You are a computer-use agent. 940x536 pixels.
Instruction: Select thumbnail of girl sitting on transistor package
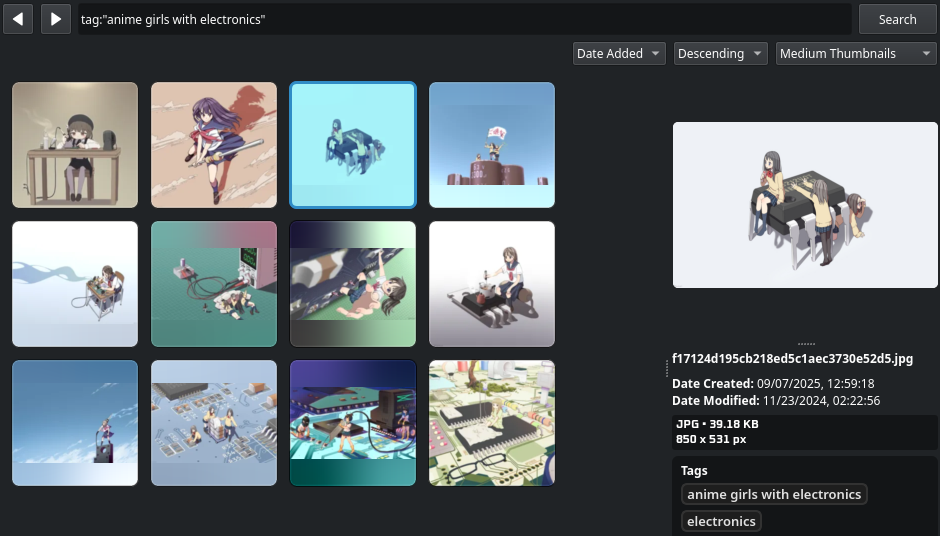pyautogui.click(x=492, y=284)
